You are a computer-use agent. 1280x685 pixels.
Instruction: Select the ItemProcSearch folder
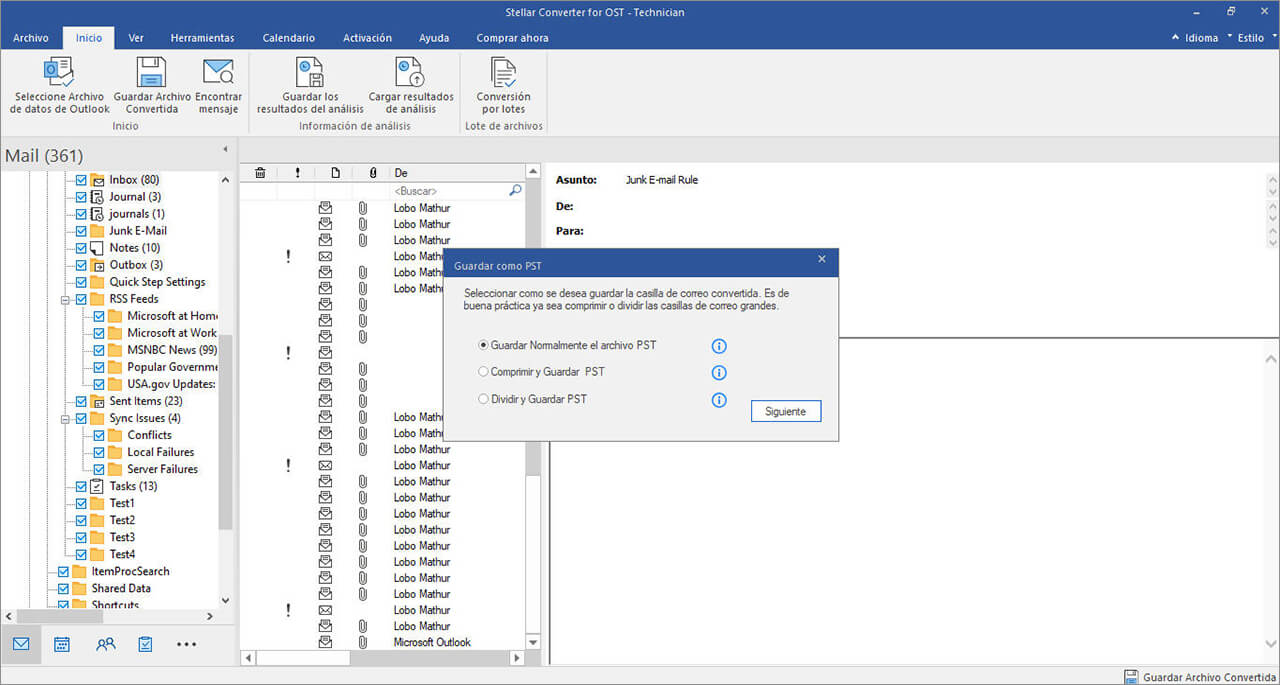pyautogui.click(x=131, y=571)
